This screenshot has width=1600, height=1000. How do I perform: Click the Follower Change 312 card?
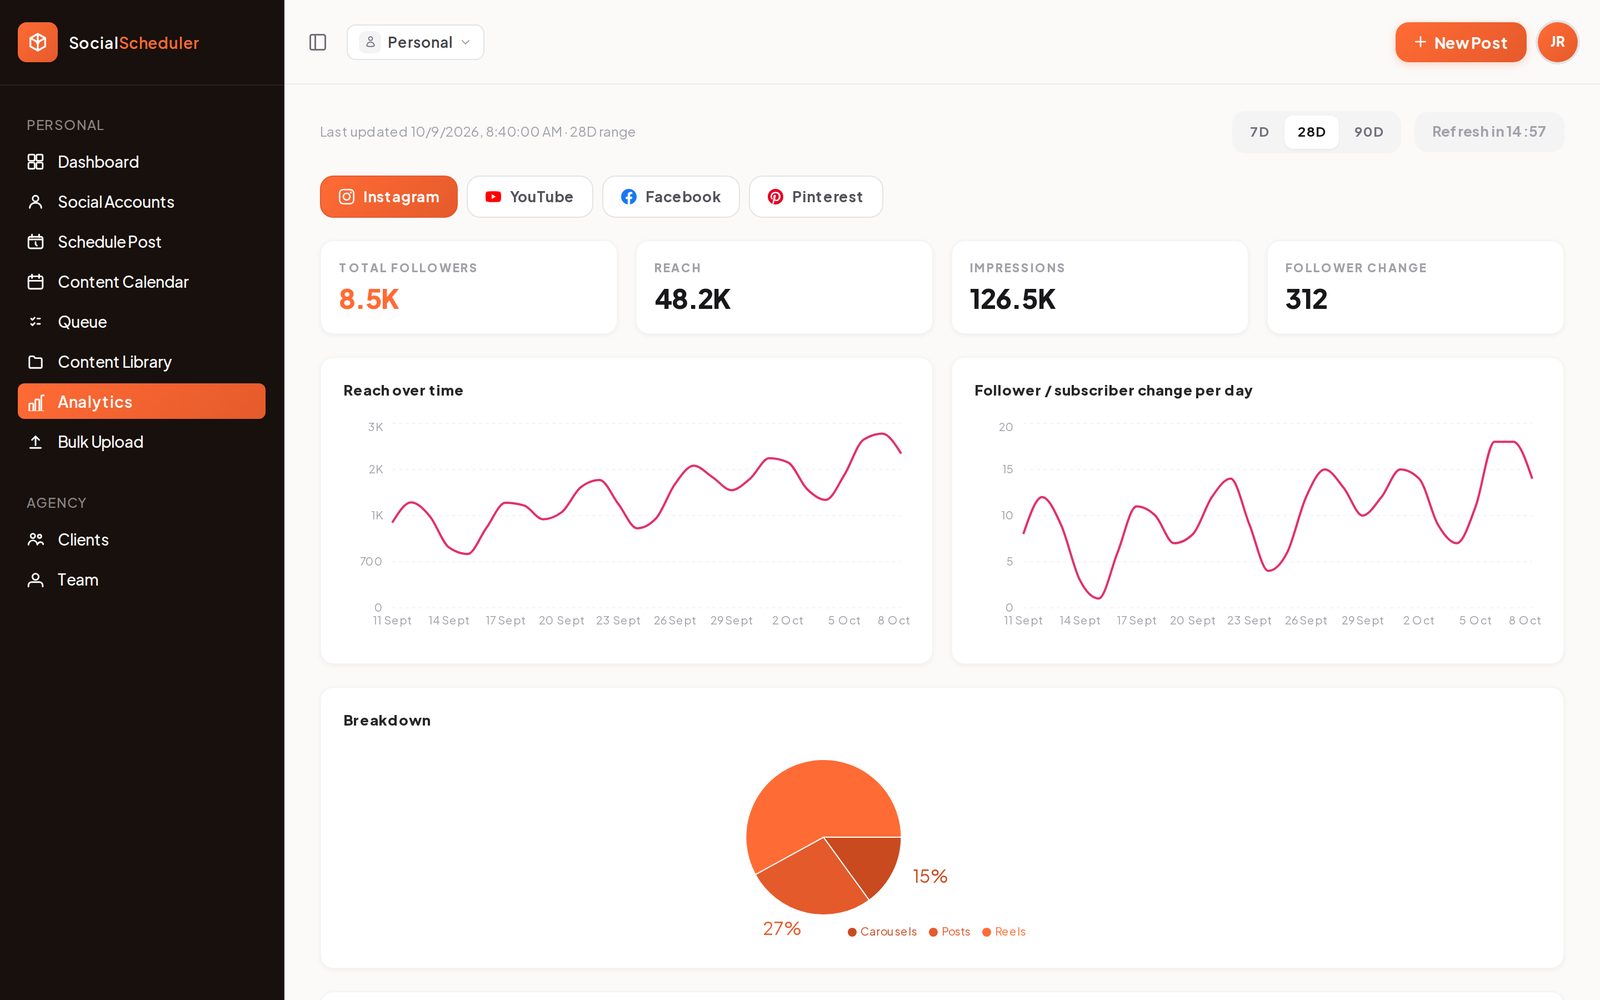click(1415, 287)
